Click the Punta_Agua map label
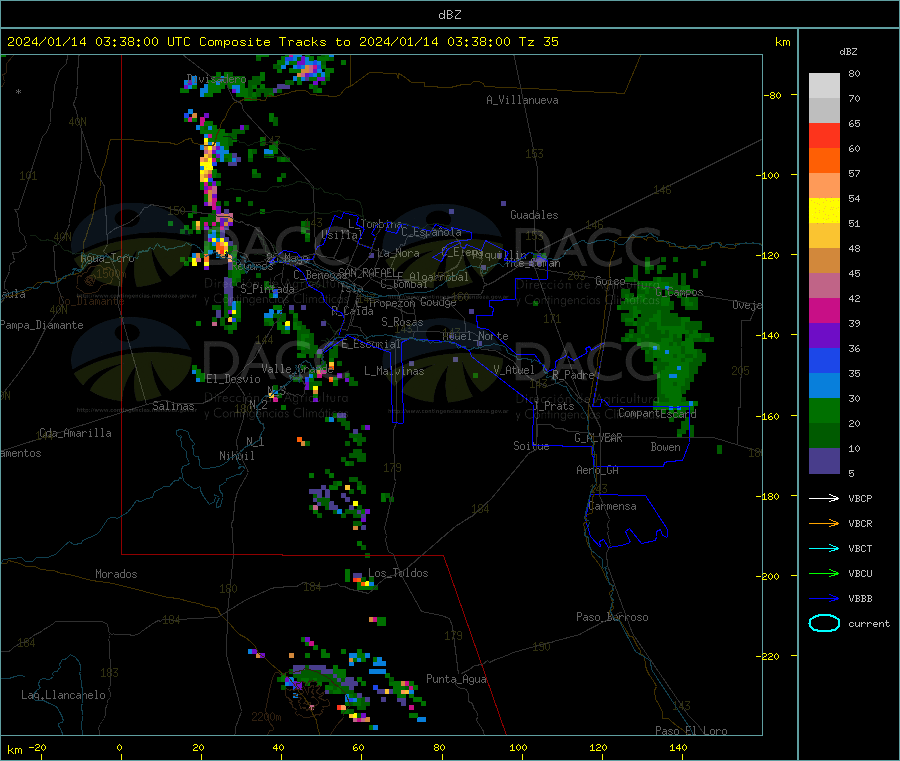The height and width of the screenshot is (761, 900). (x=456, y=679)
